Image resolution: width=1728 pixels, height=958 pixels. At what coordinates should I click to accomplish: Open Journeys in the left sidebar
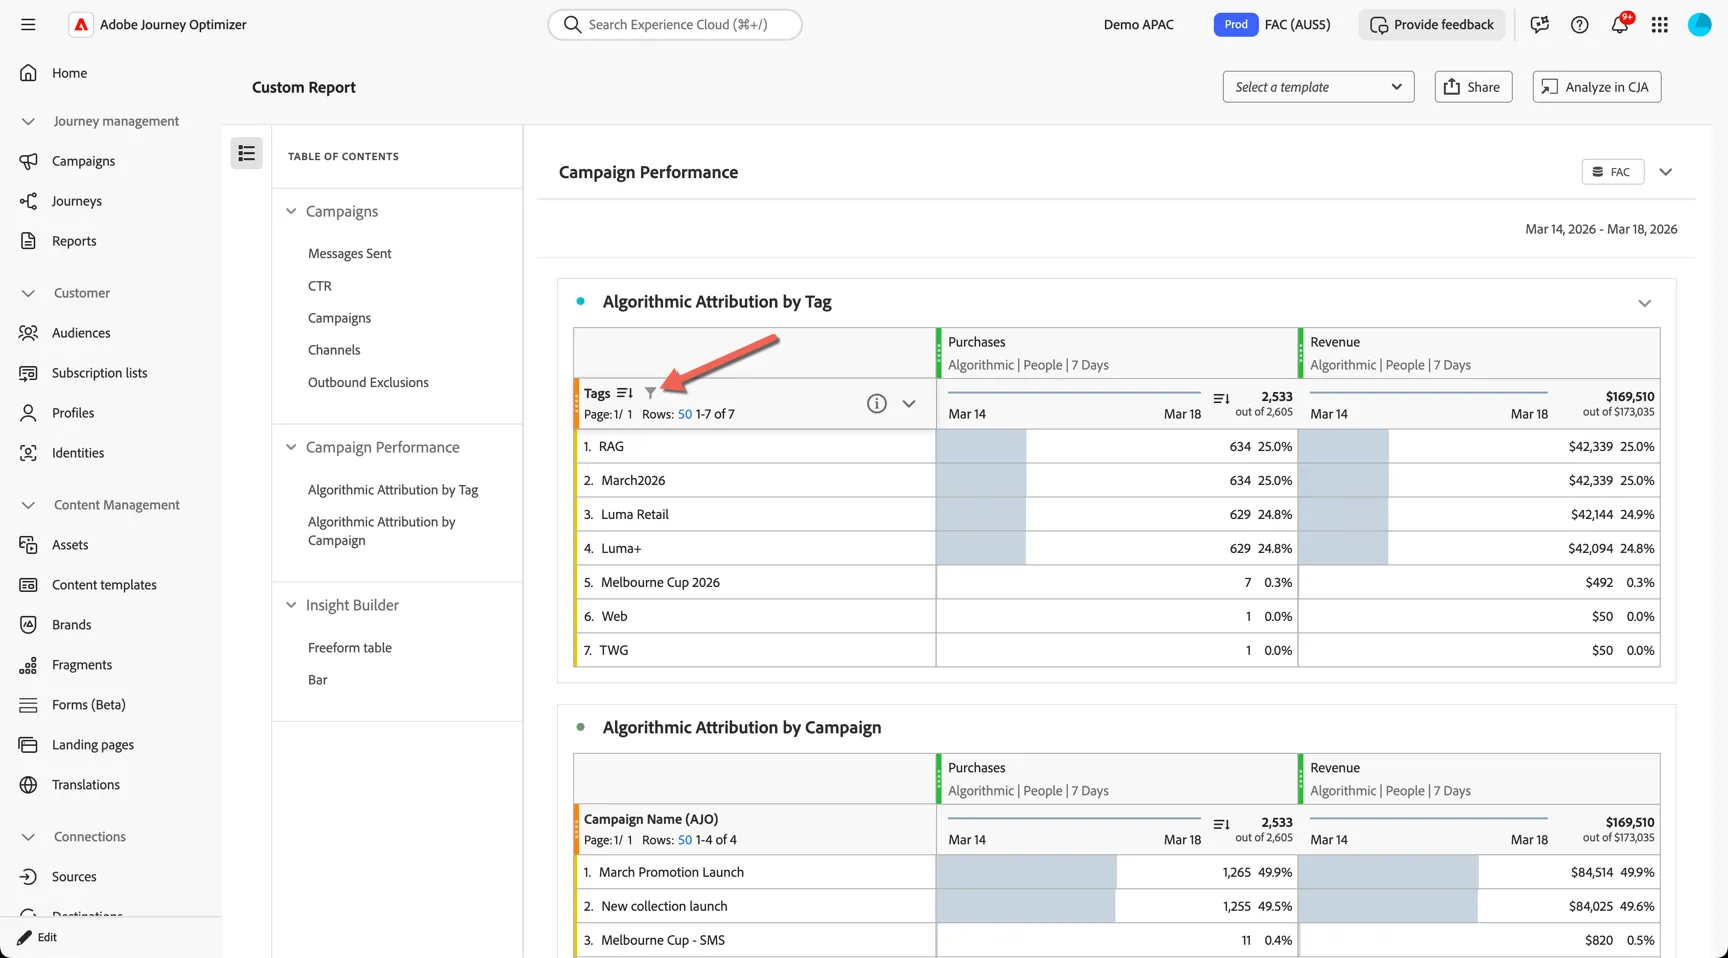click(x=76, y=201)
